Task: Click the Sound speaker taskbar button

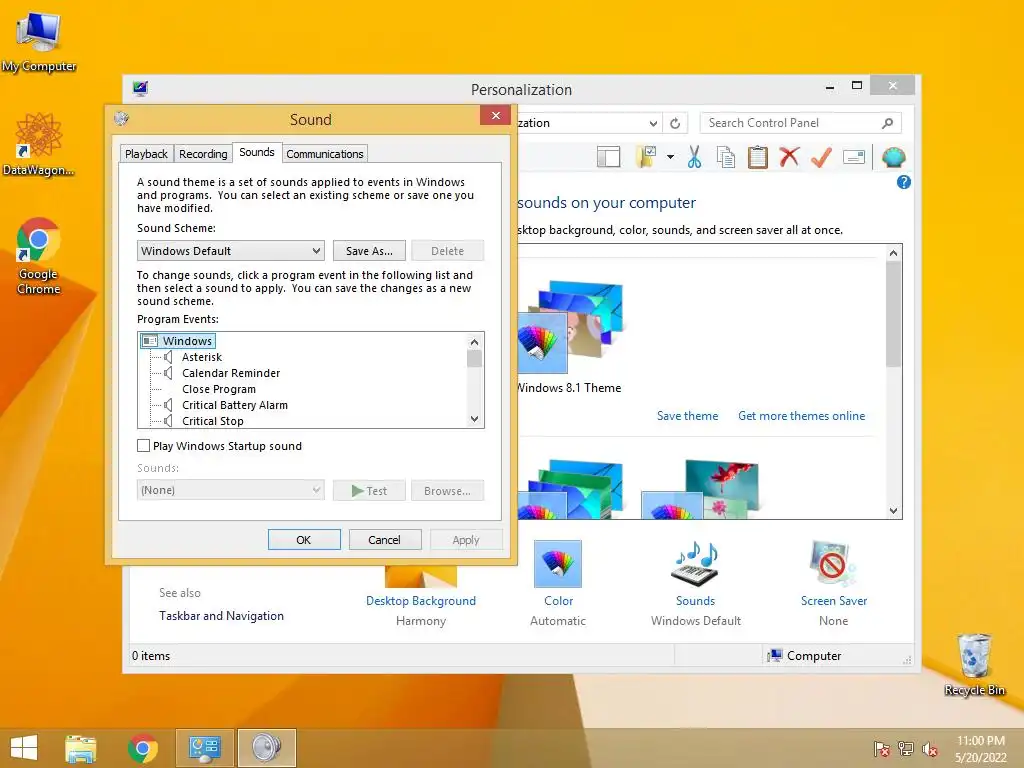Action: point(266,748)
